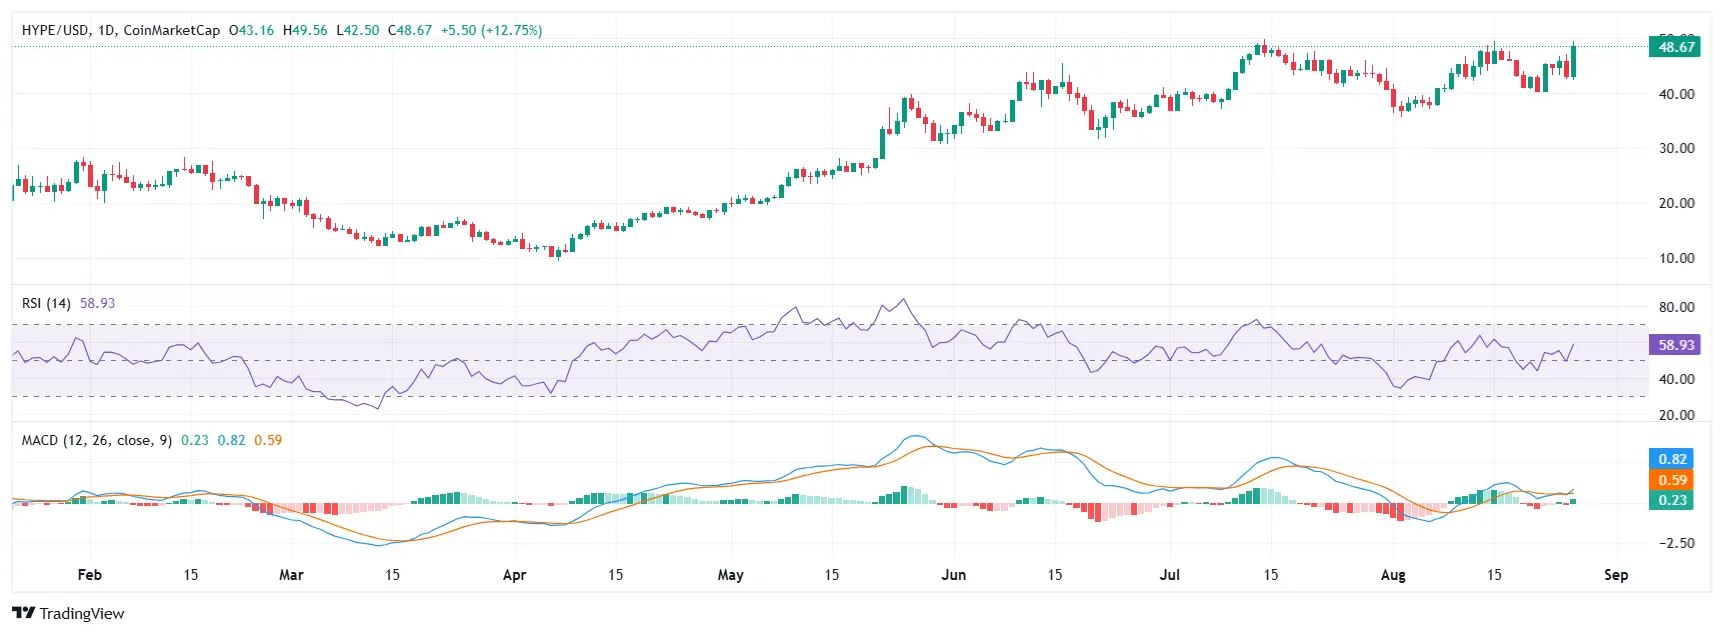Screen dimensions: 1723x634
Task: Click the TradingView text link
Action: coord(82,613)
